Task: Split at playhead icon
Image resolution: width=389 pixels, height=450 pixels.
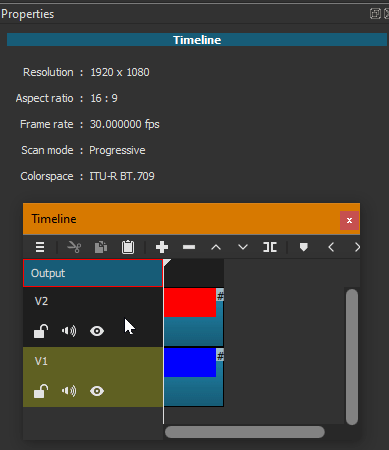Action: tap(270, 247)
